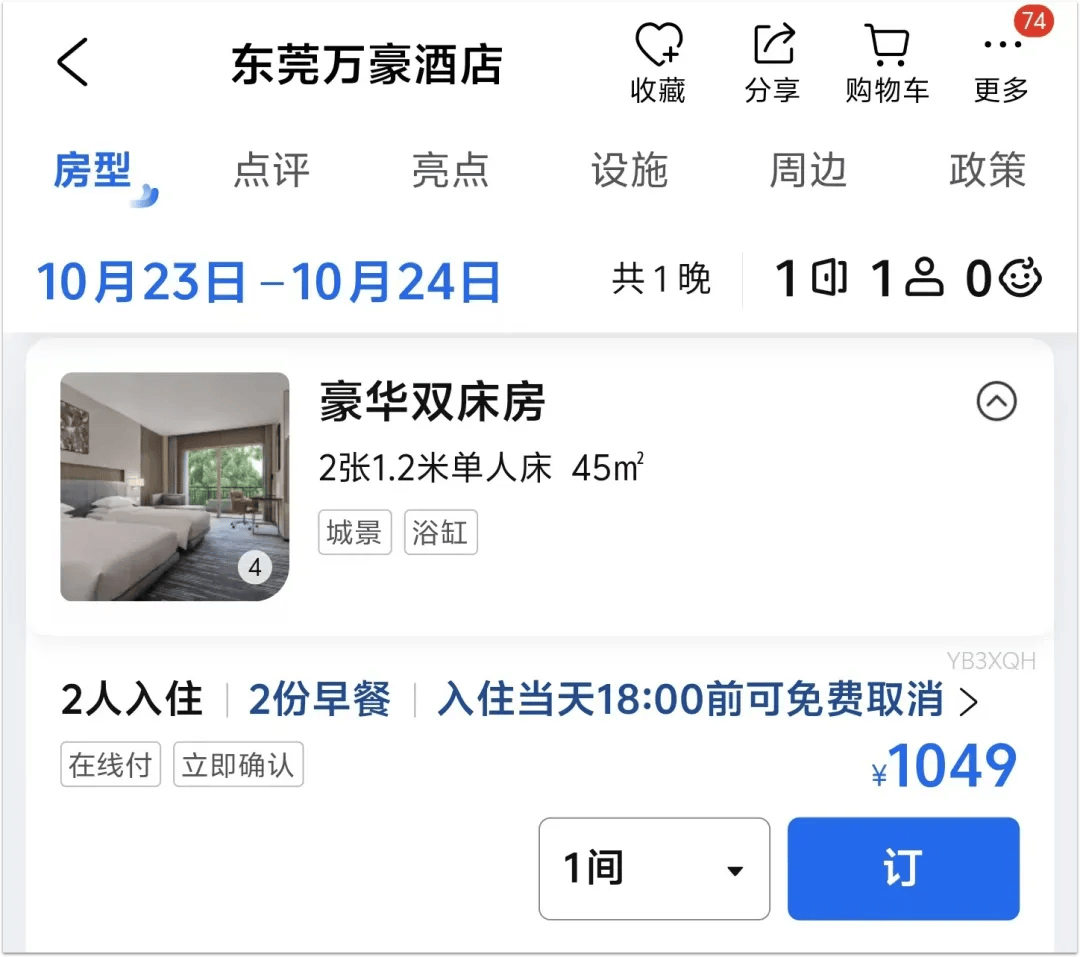Open the shopping cart
This screenshot has width=1080, height=957.
[x=887, y=63]
